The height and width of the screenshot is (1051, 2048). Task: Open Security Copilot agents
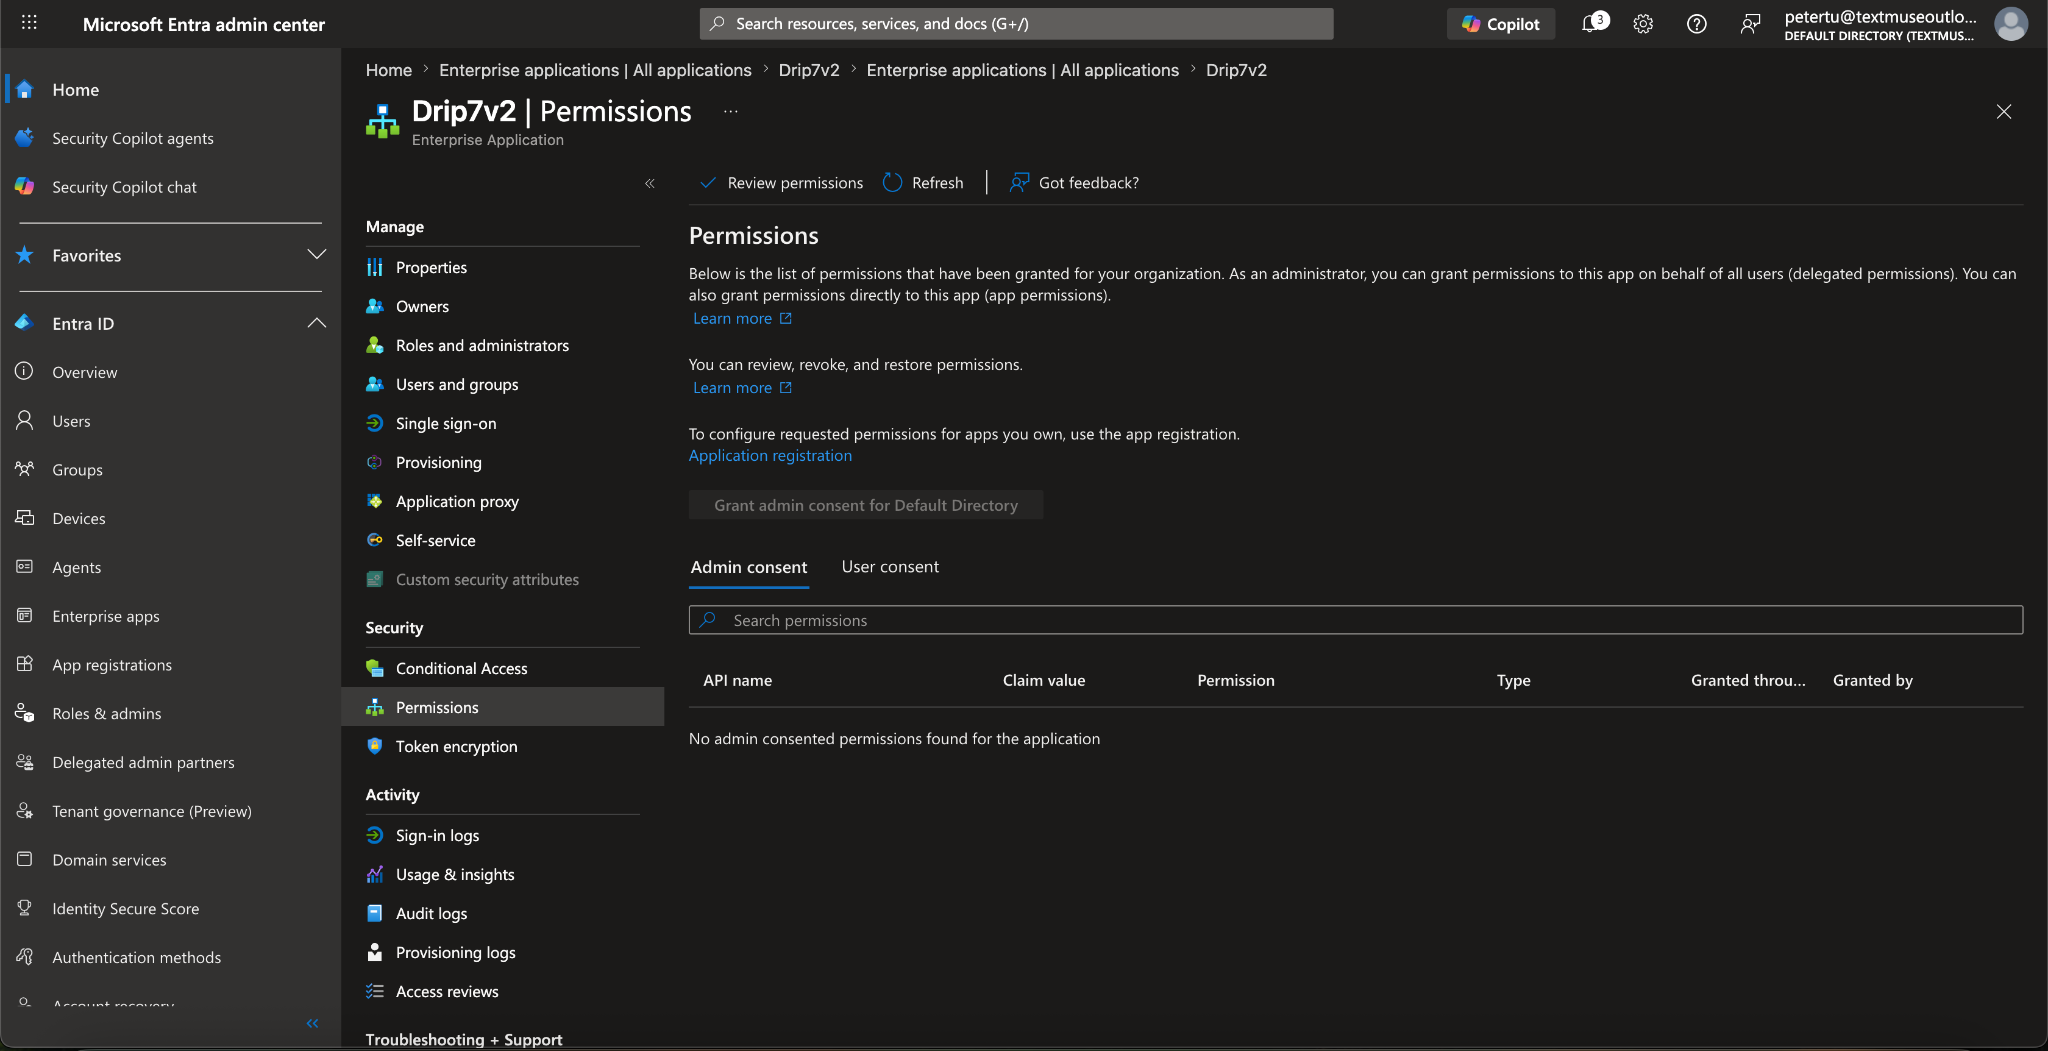tap(133, 138)
